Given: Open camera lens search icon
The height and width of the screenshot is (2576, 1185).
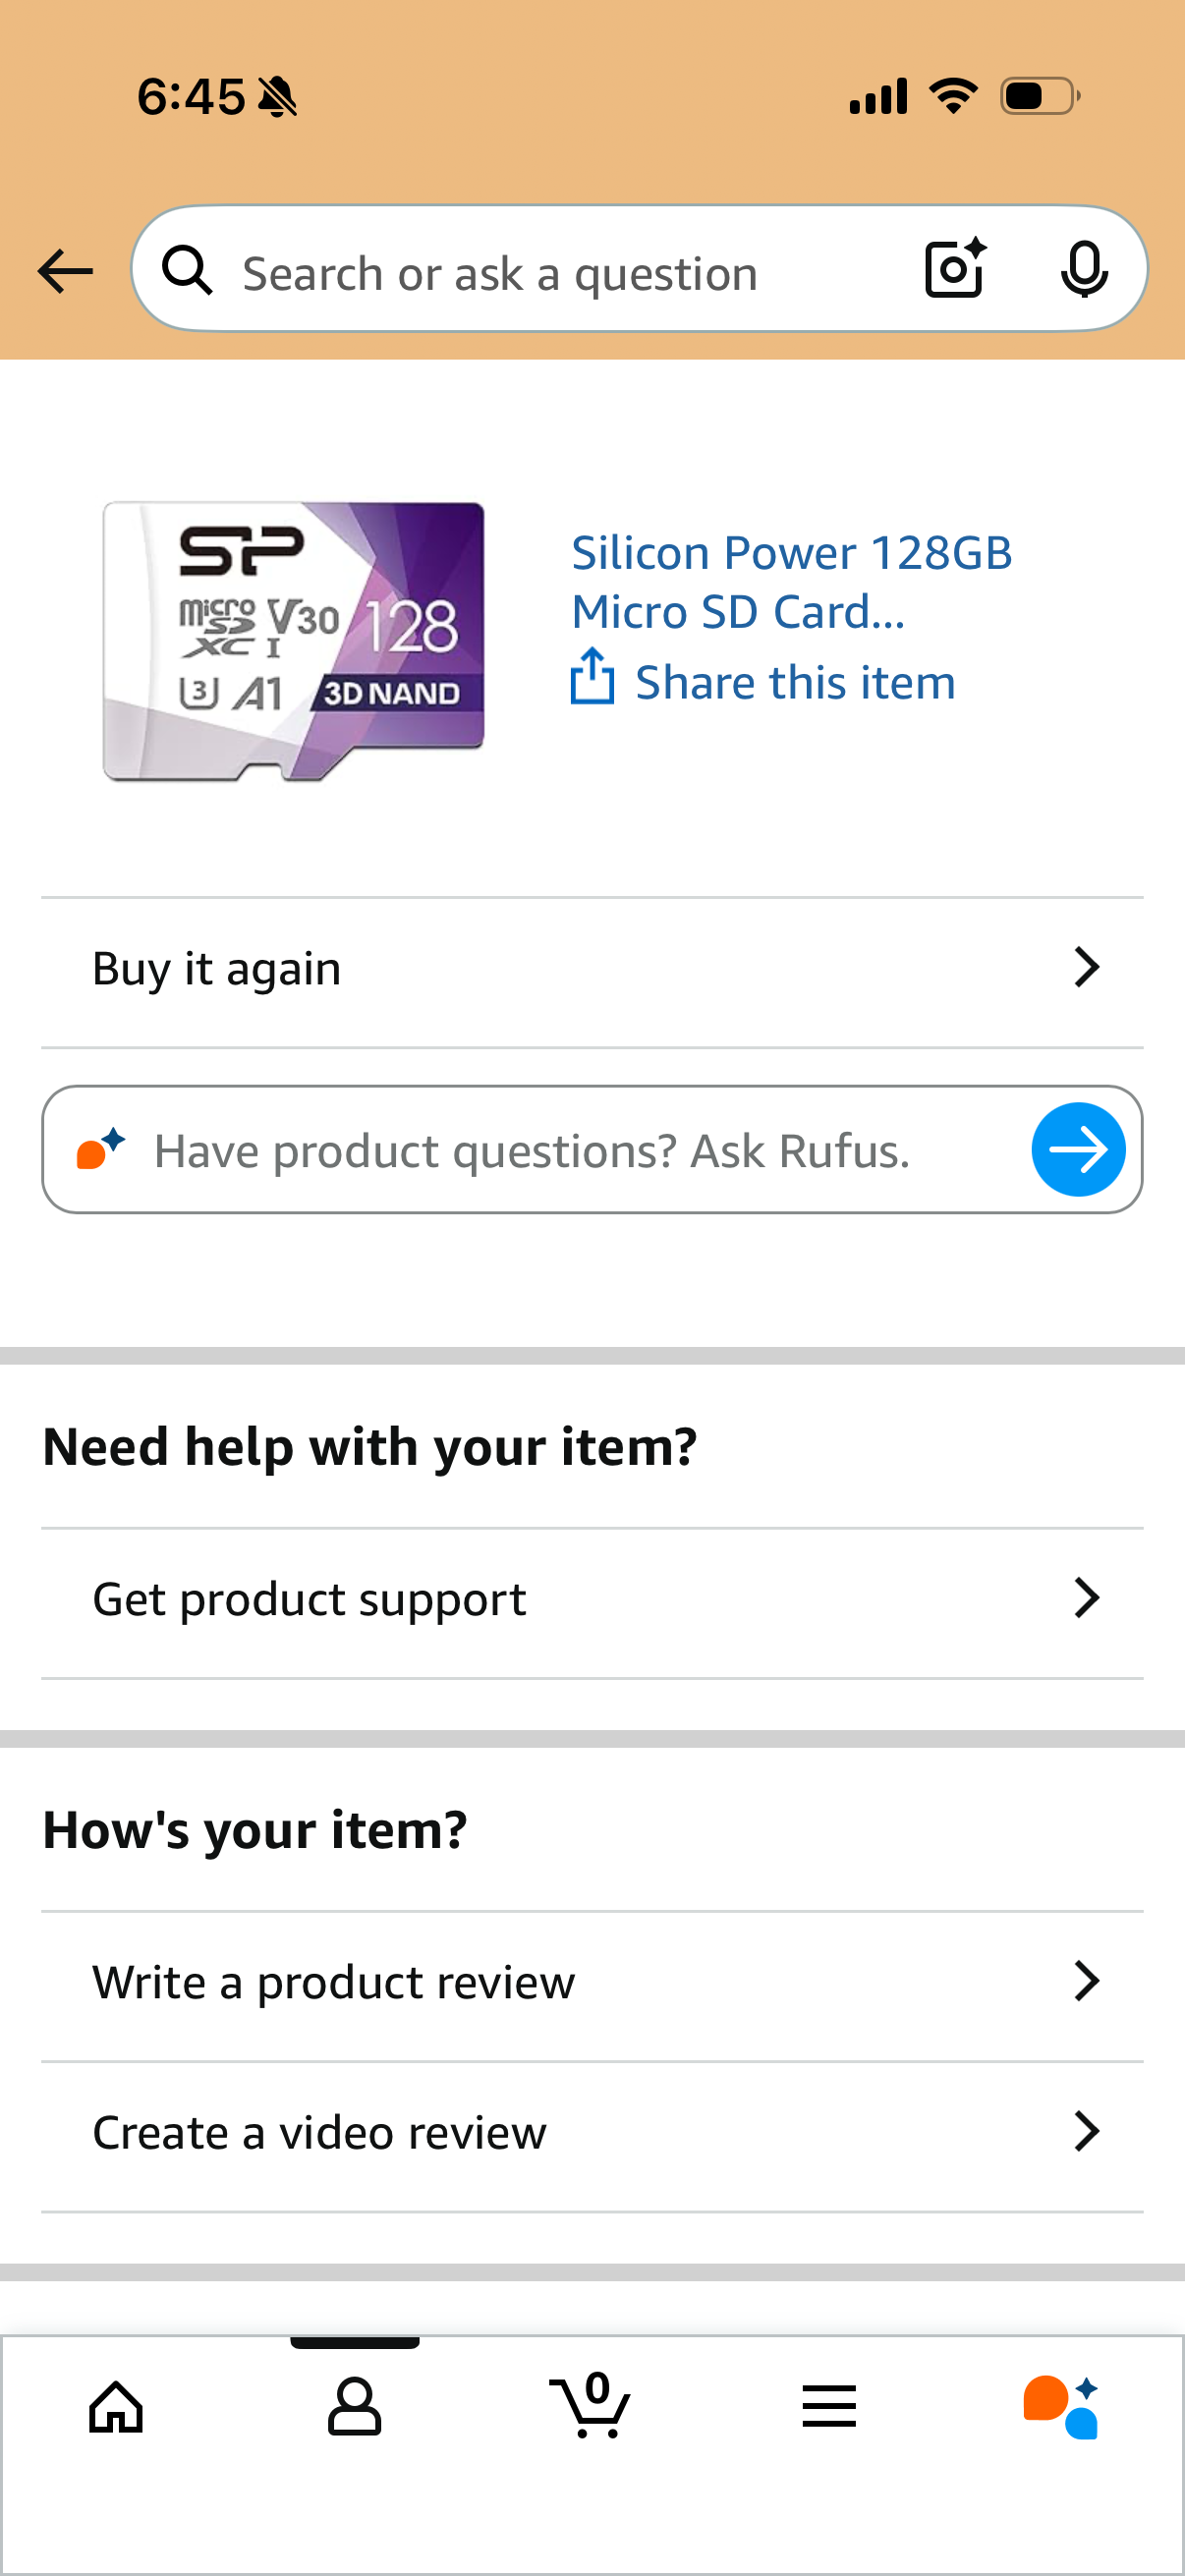Looking at the screenshot, I should tap(955, 269).
